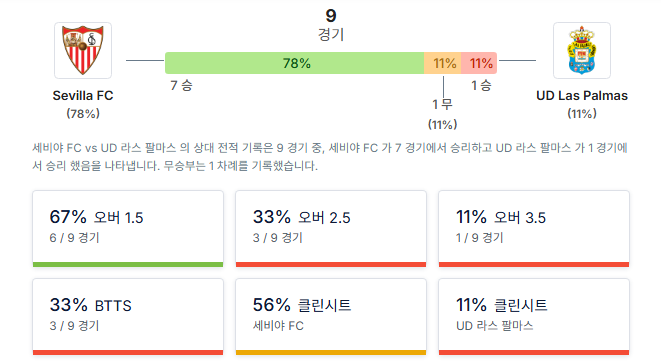Open the UD Las Palmas team name link
Screen dimensions: 661x364
coord(582,96)
